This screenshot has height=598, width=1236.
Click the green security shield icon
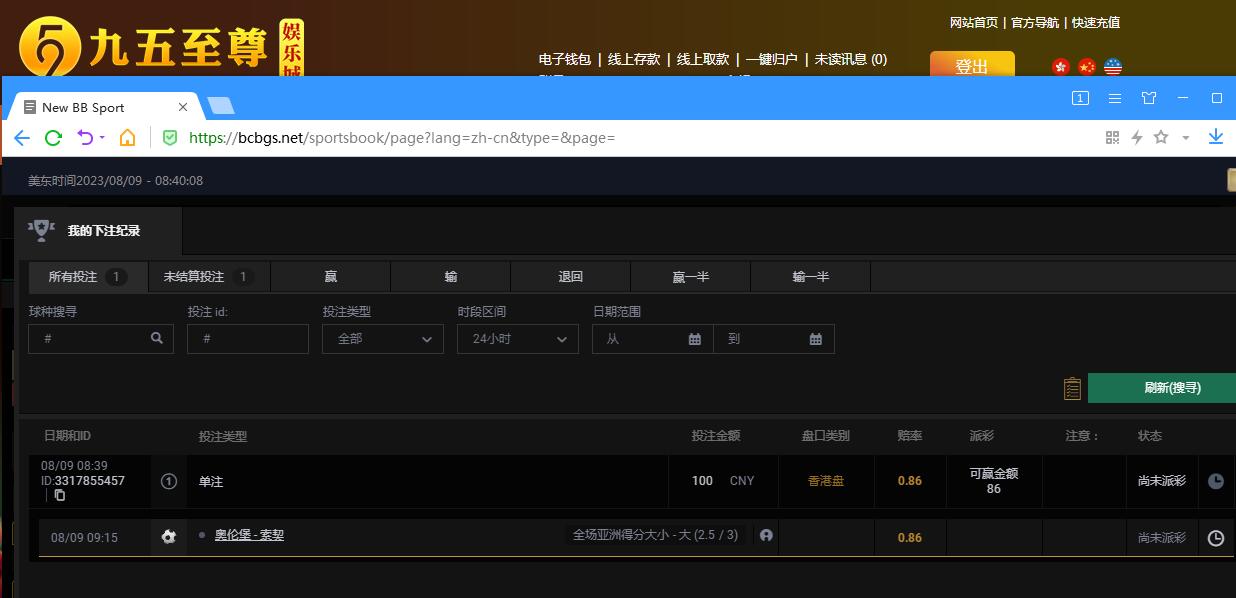170,138
